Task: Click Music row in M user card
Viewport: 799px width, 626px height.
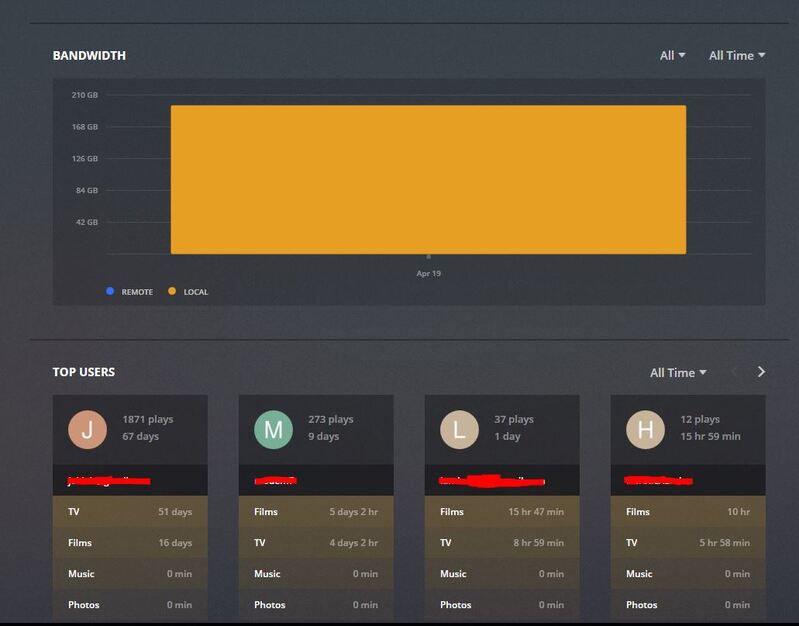Action: [316, 573]
